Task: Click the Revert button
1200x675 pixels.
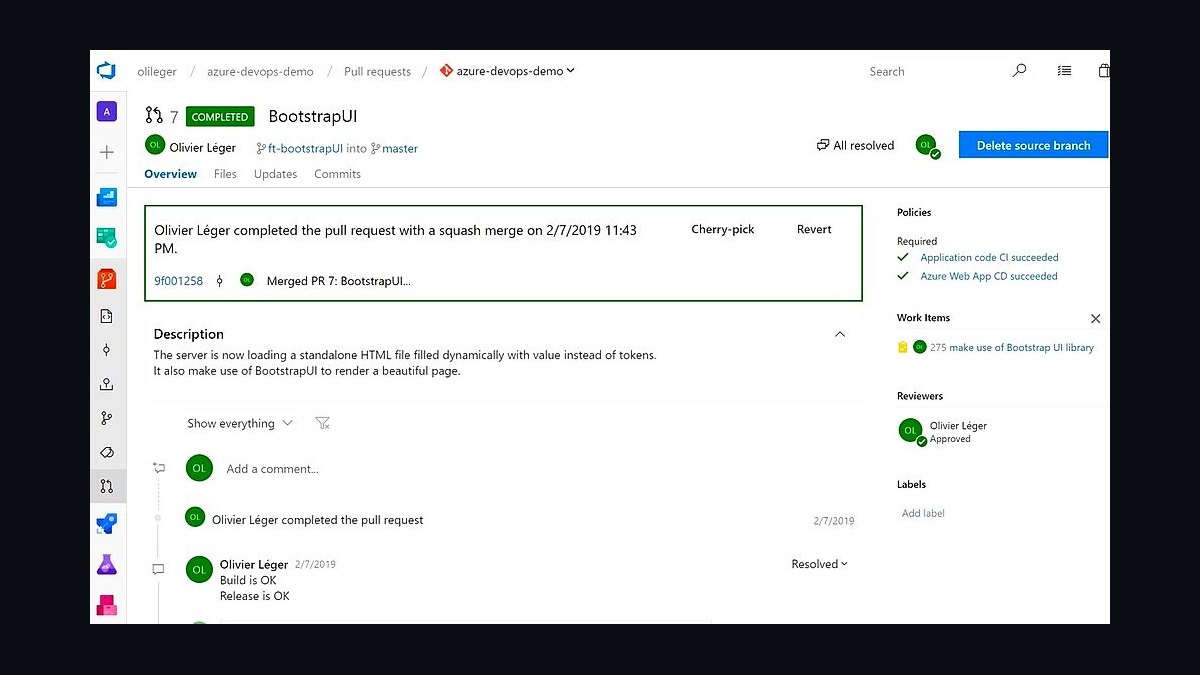Action: click(814, 229)
